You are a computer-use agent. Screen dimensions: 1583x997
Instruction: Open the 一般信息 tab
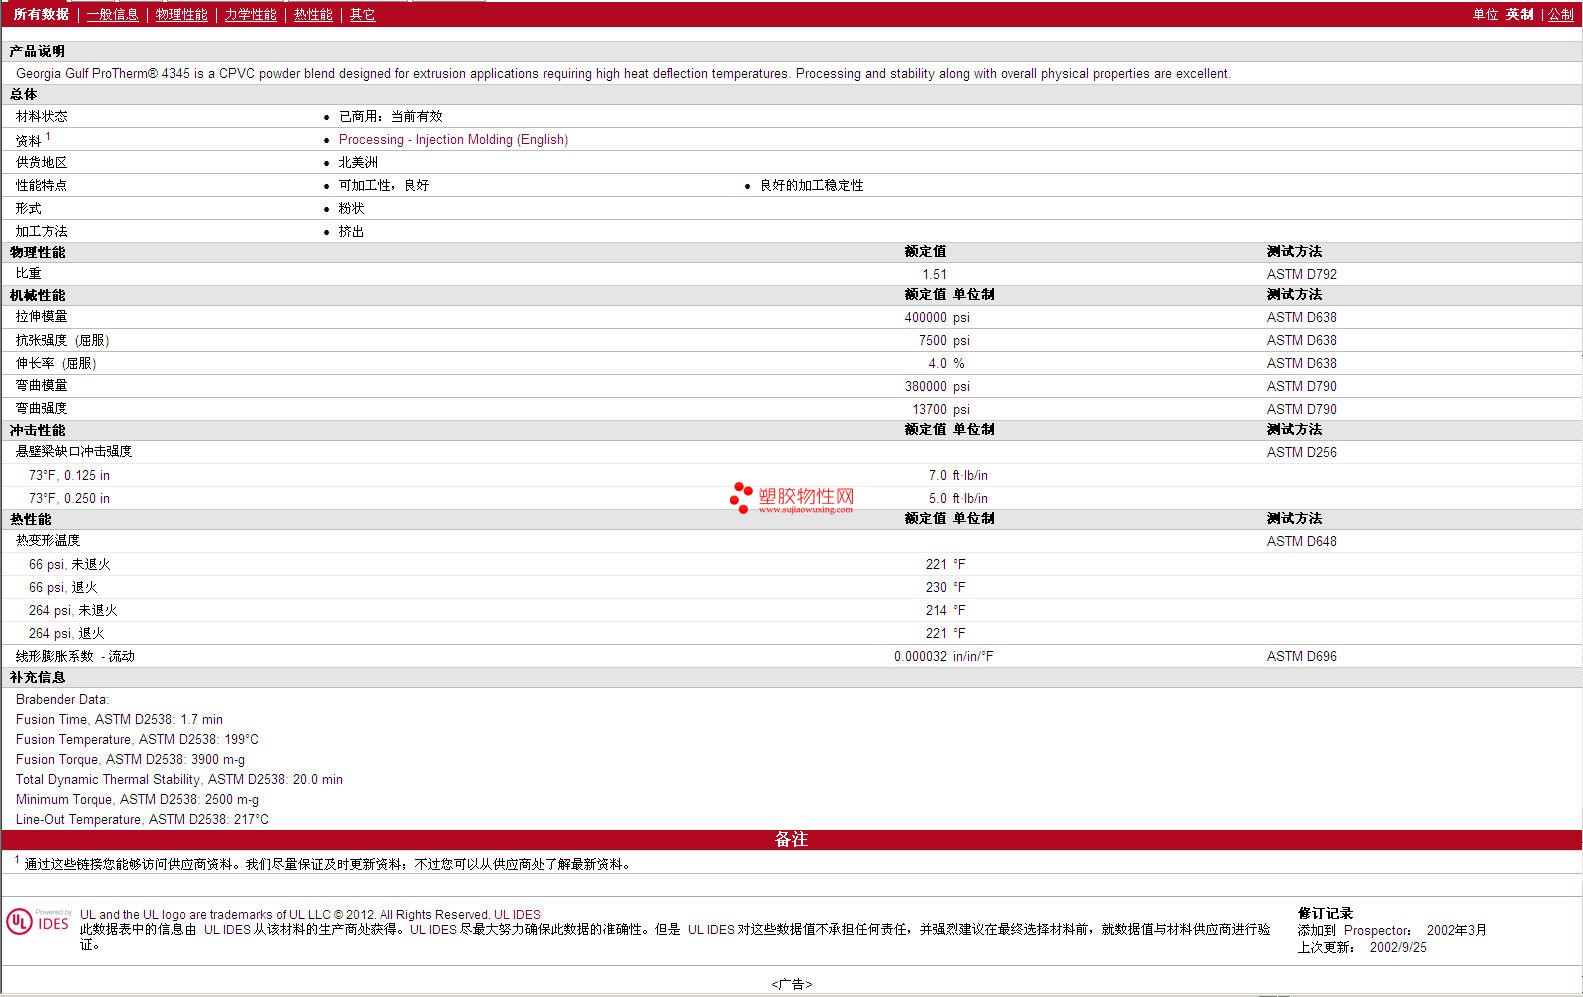click(112, 15)
